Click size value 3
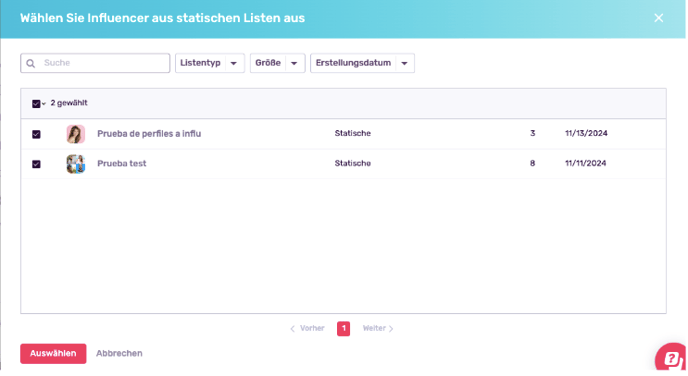Viewport: 688px width, 376px height. tap(533, 133)
